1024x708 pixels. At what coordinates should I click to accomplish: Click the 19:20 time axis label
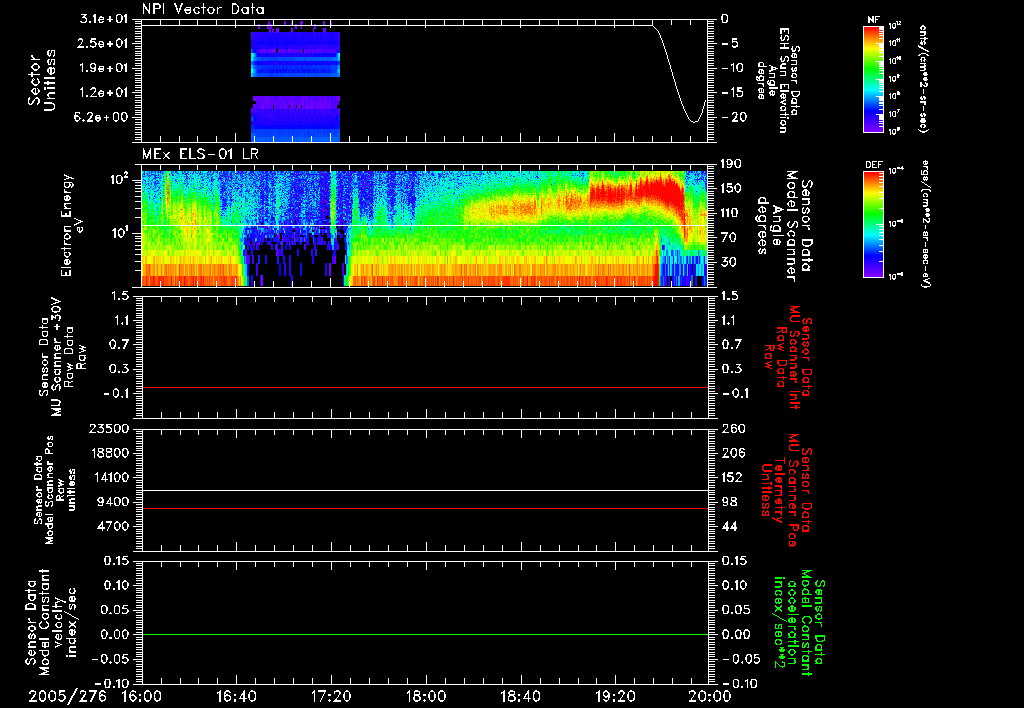pos(615,696)
